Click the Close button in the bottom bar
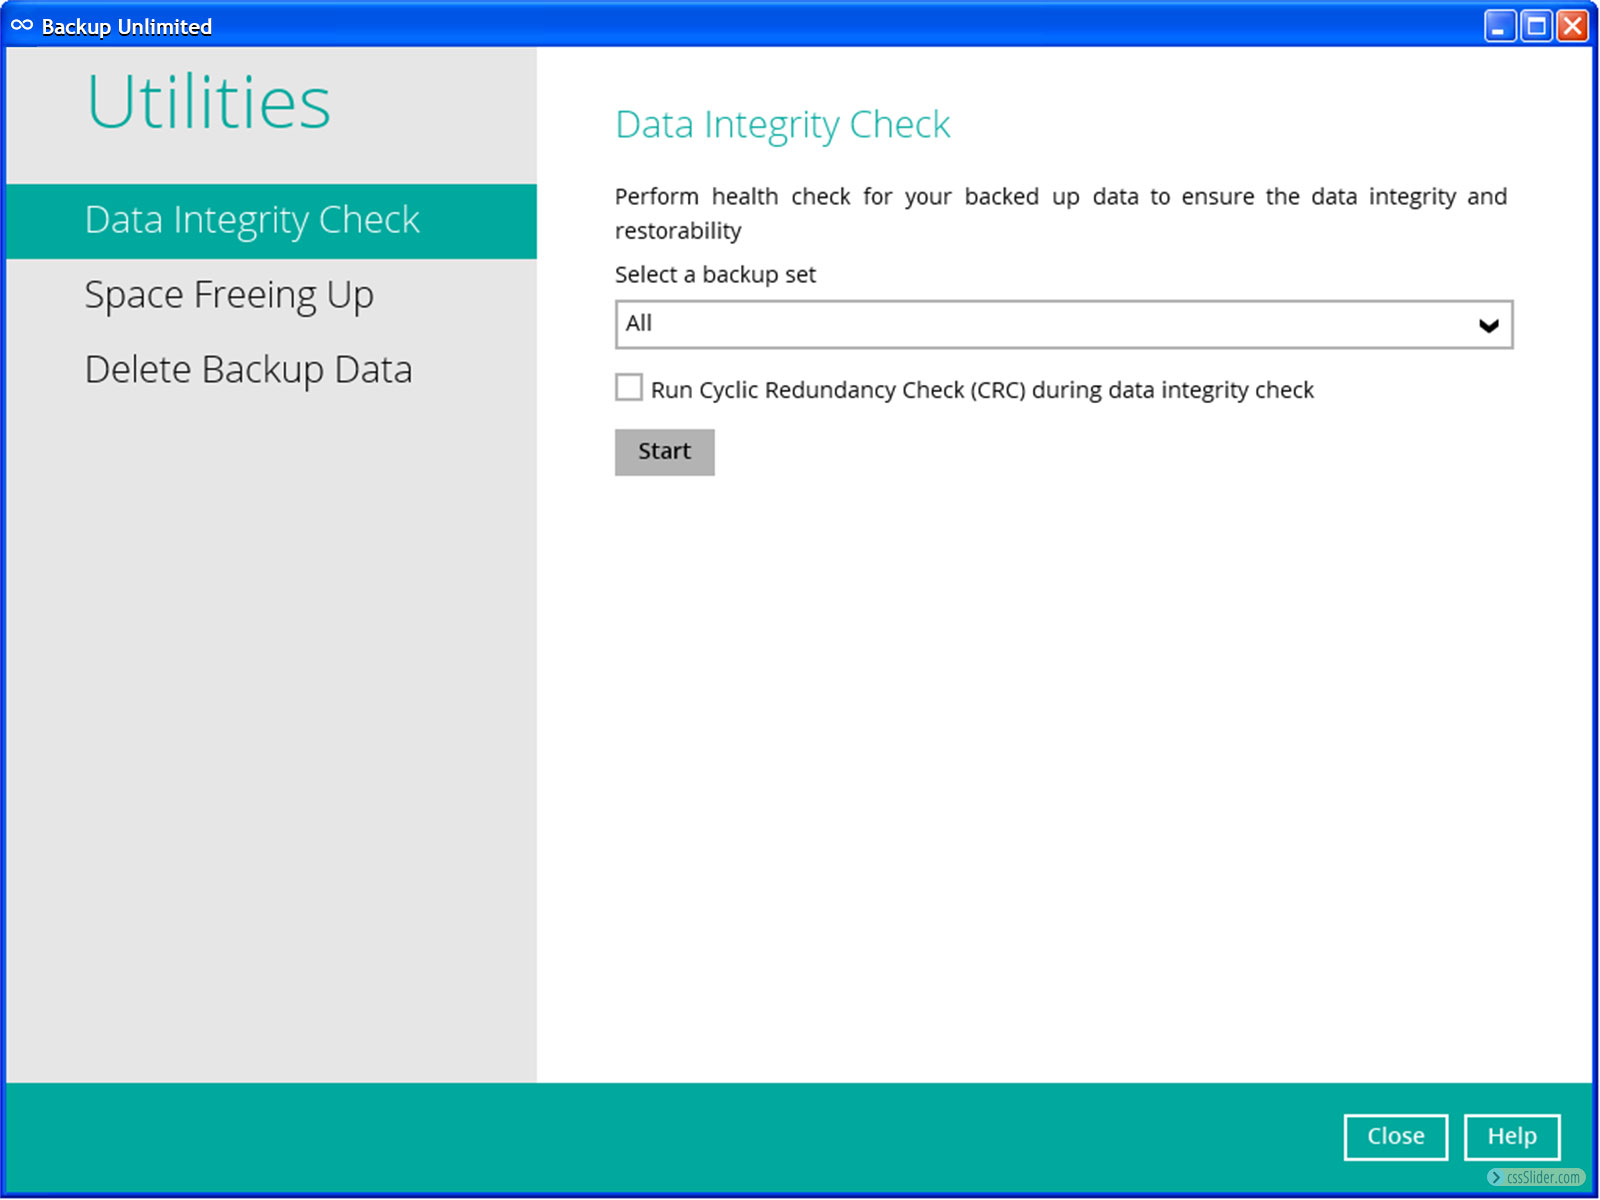Viewport: 1600px width, 1200px height. pyautogui.click(x=1395, y=1137)
